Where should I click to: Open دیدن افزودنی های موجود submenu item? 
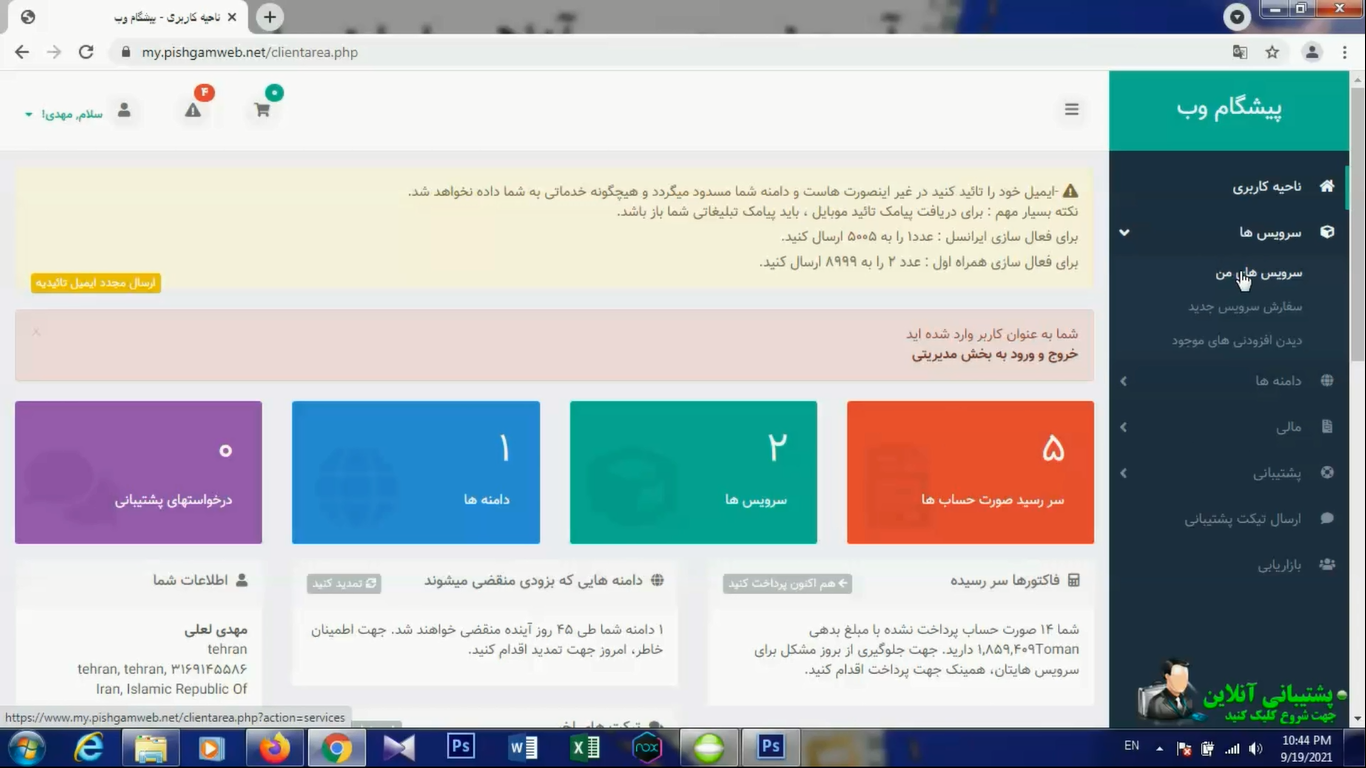tap(1237, 341)
